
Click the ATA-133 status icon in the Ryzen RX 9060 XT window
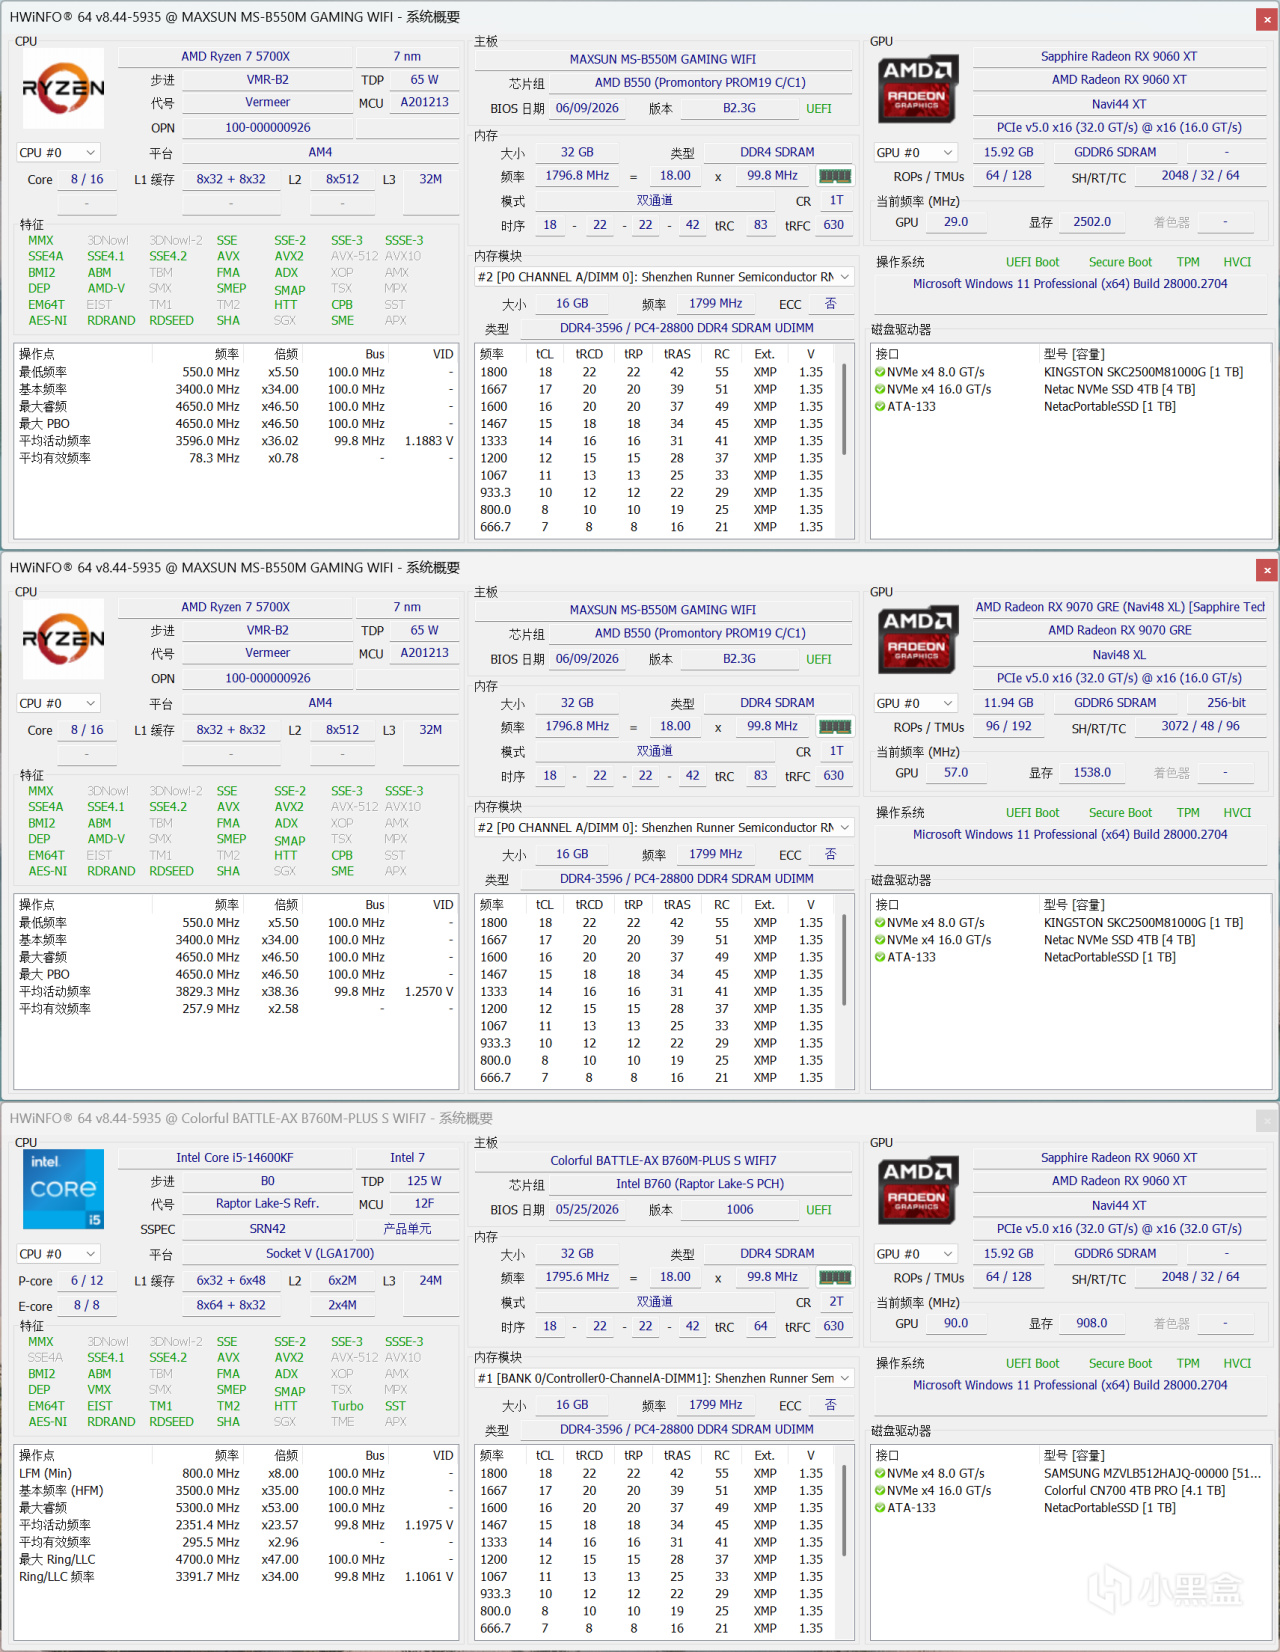tap(880, 406)
